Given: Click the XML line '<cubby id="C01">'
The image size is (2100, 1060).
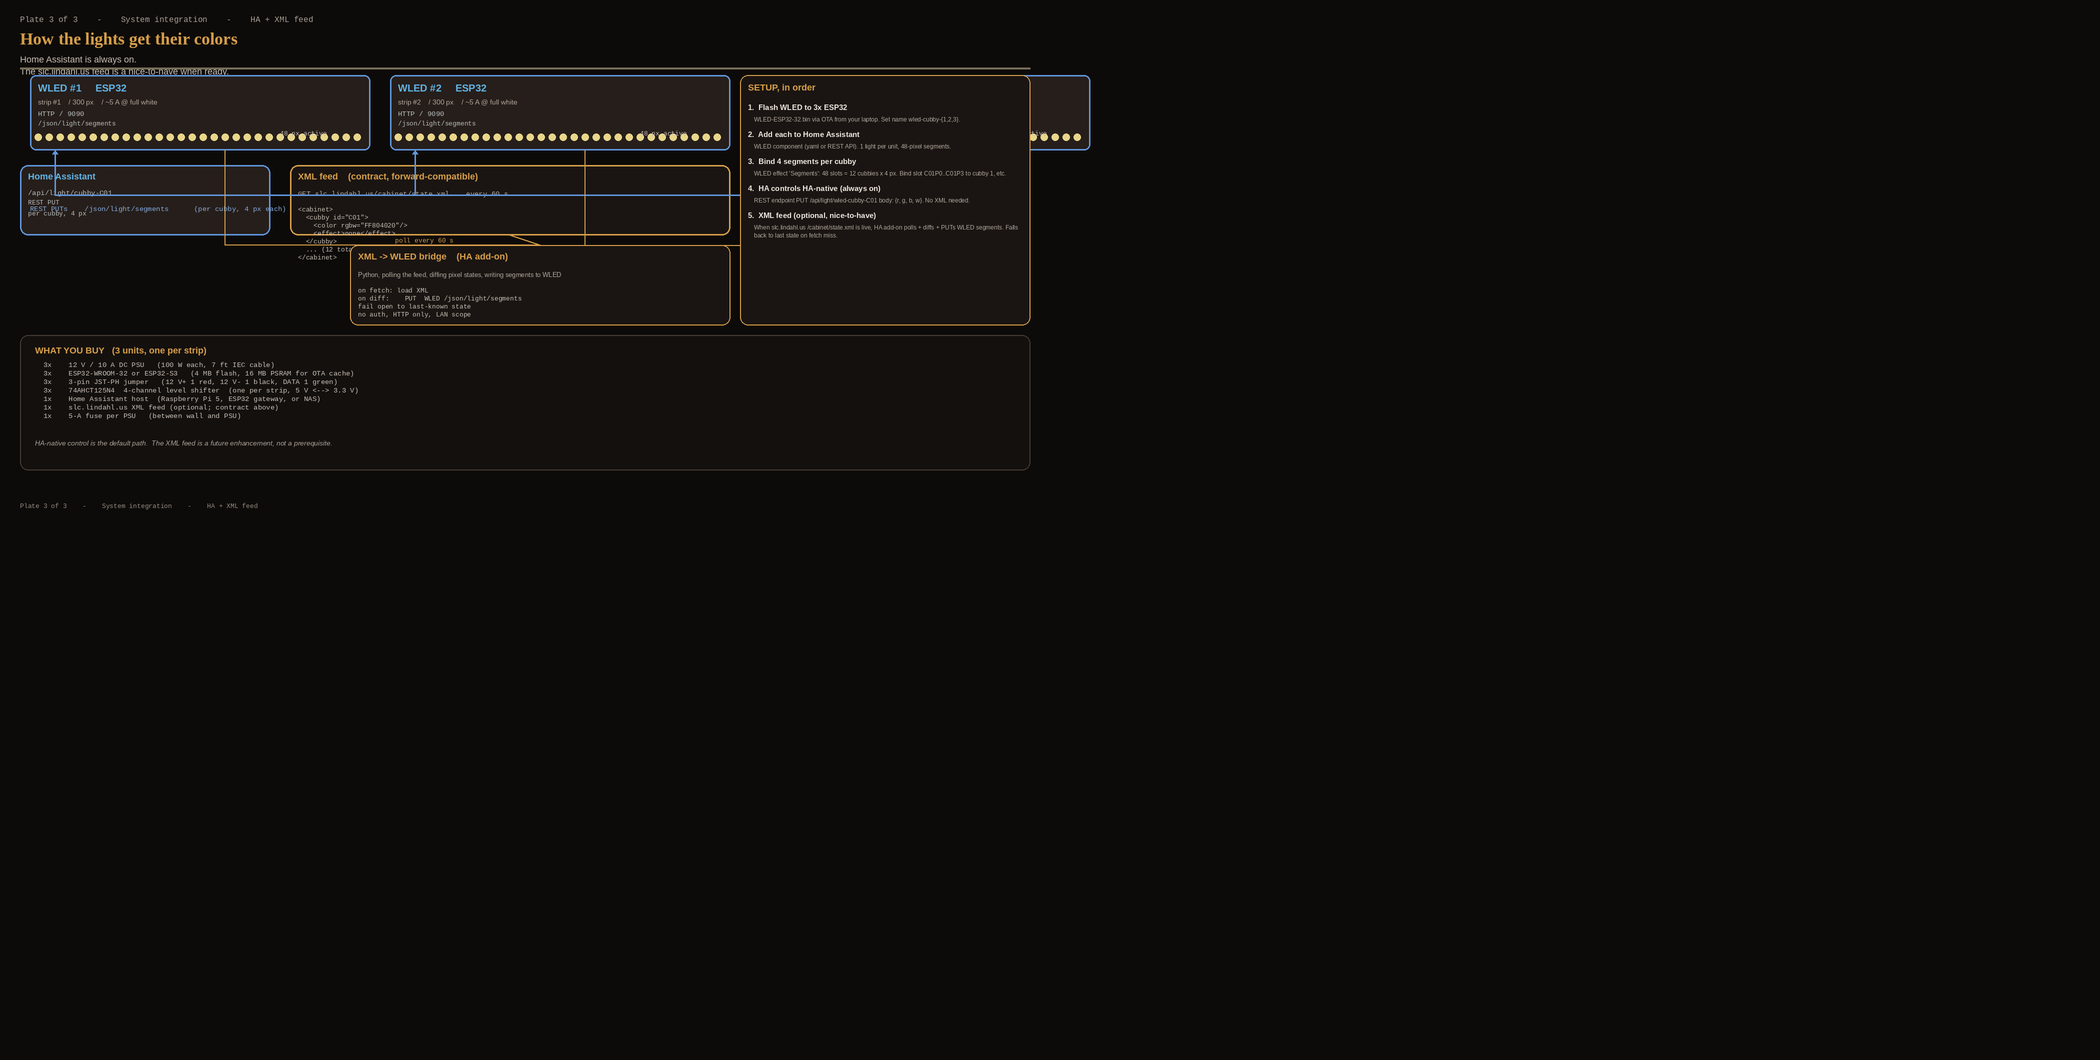Looking at the screenshot, I should [x=337, y=218].
